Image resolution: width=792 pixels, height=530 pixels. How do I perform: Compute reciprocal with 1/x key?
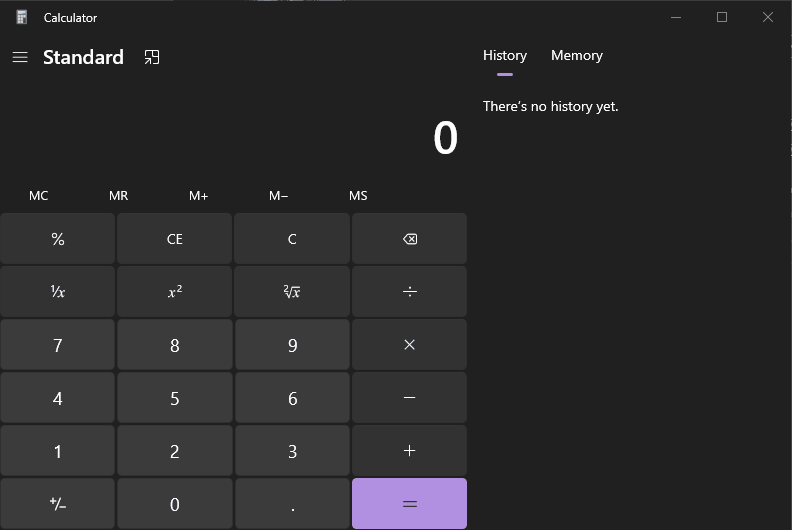click(58, 292)
